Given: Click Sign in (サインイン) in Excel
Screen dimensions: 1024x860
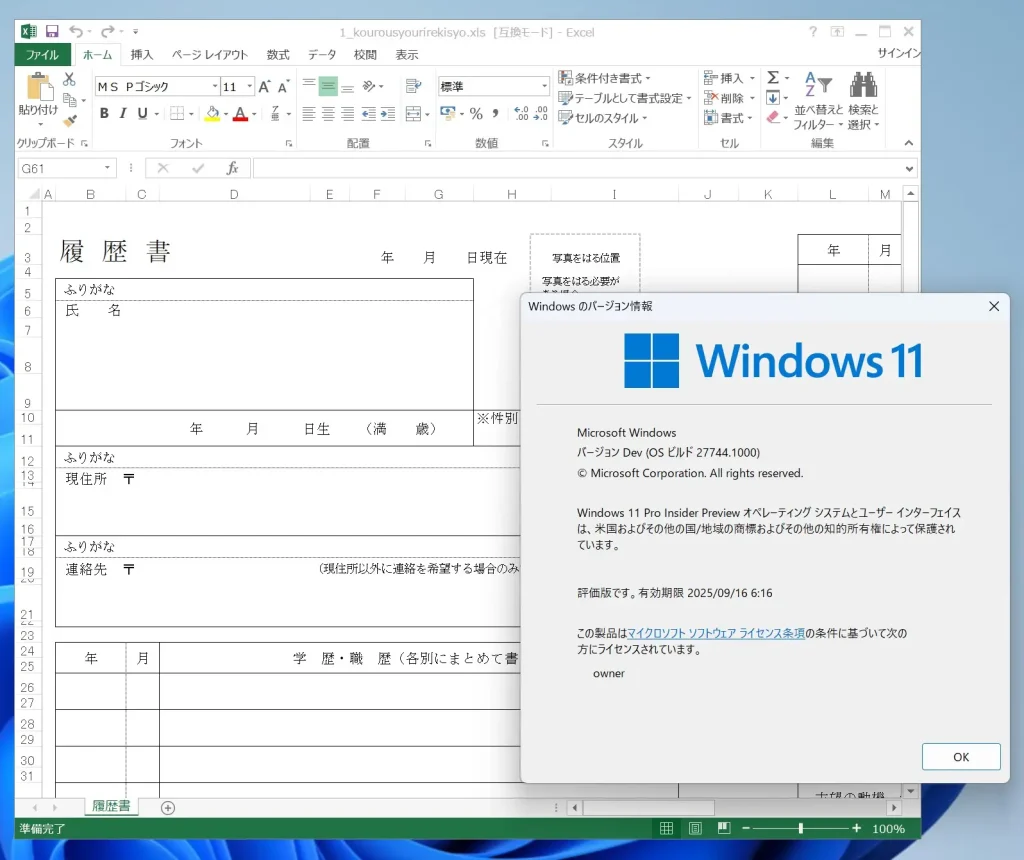Looking at the screenshot, I should (x=899, y=53).
